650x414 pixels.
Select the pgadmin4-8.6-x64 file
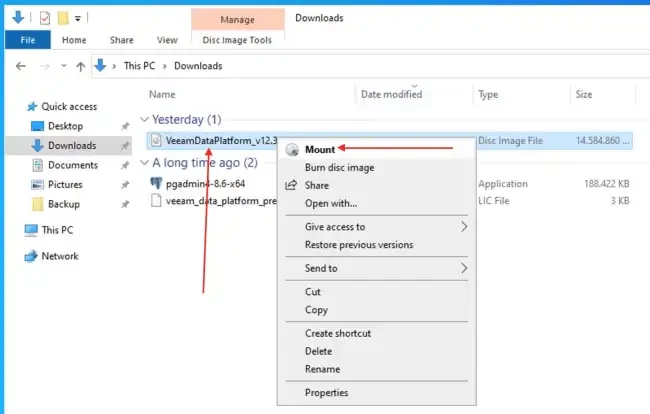click(205, 184)
